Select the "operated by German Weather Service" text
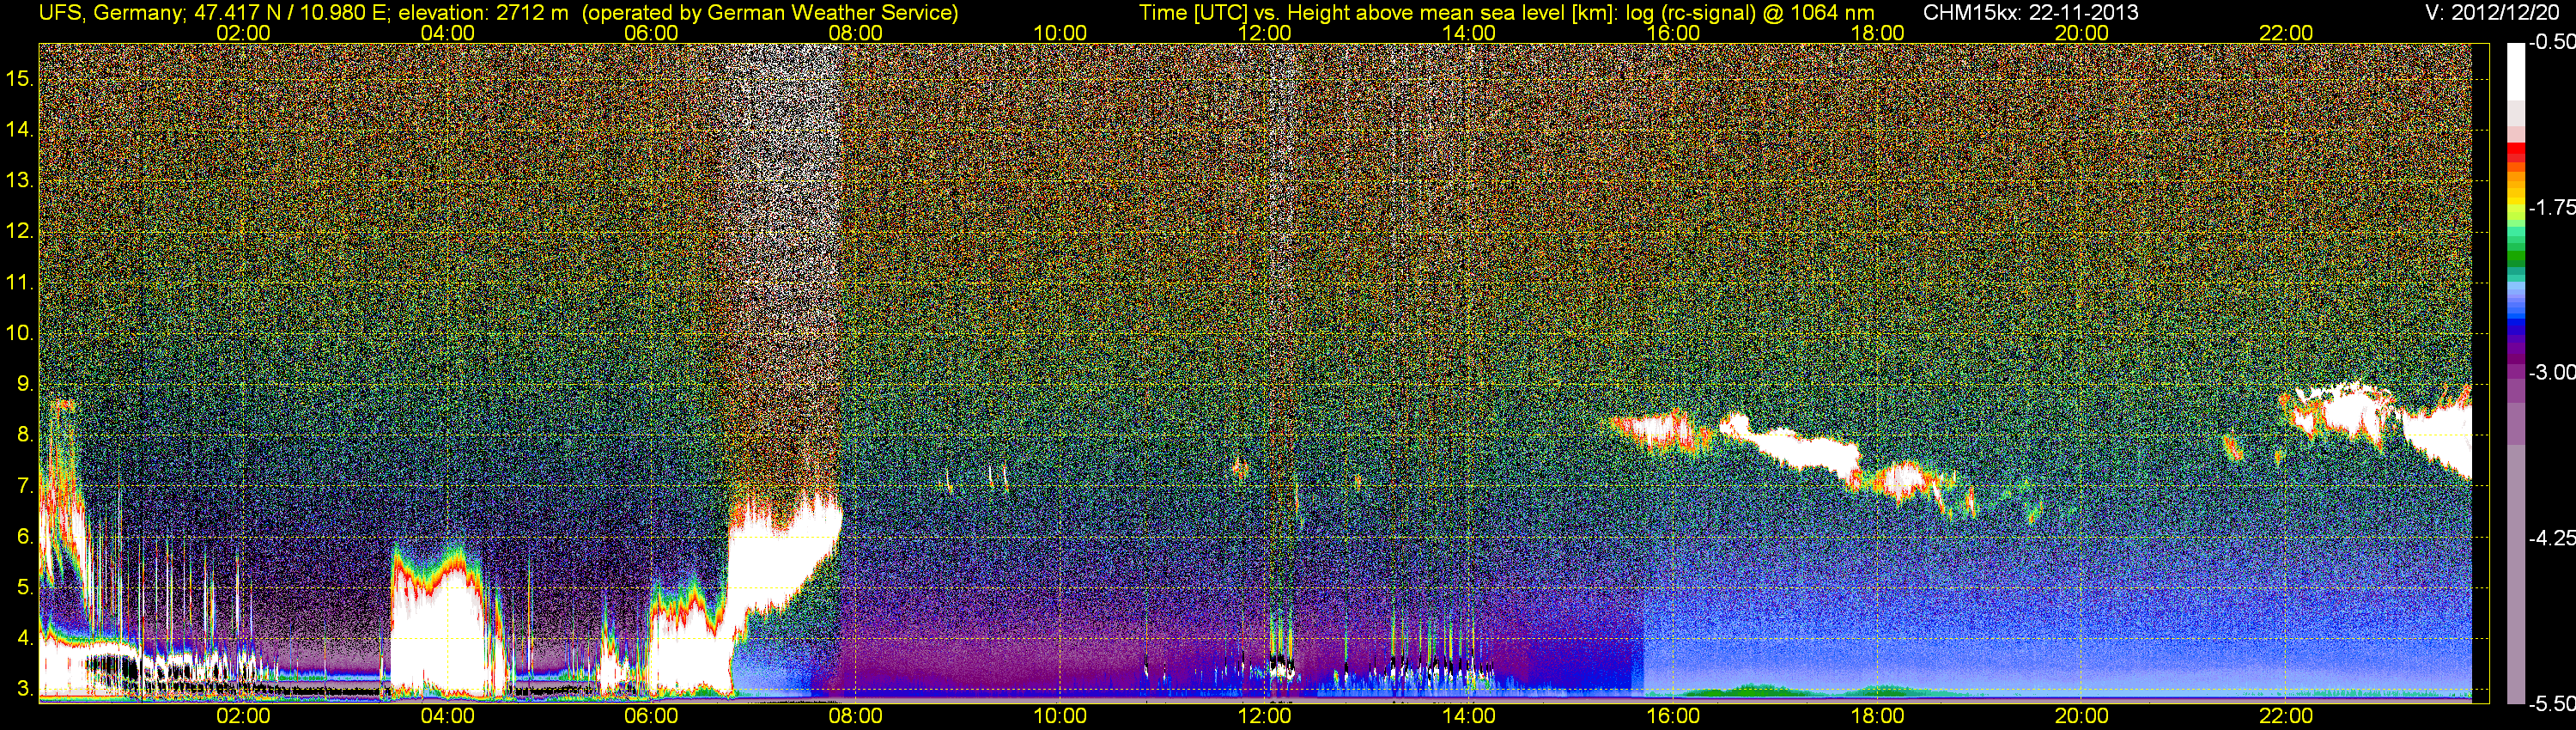The width and height of the screenshot is (2576, 730). pyautogui.click(x=769, y=12)
